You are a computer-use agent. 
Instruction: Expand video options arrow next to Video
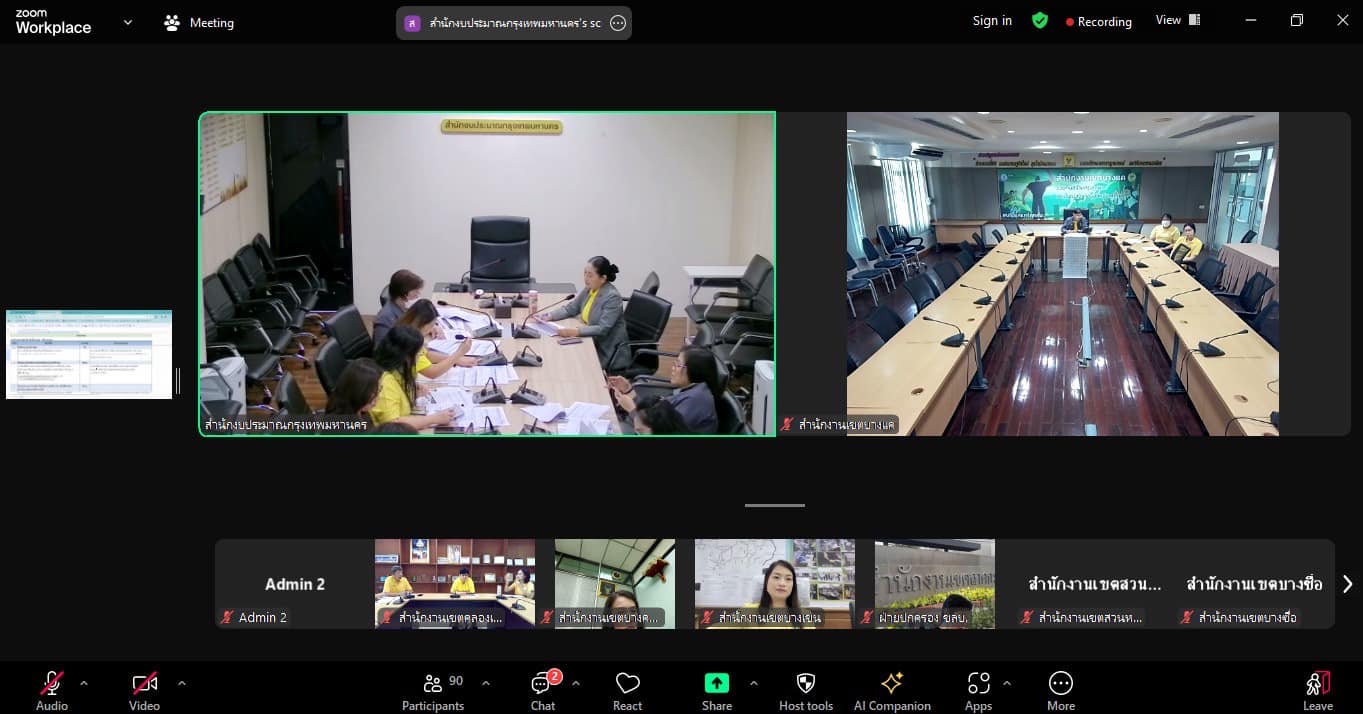(x=181, y=683)
